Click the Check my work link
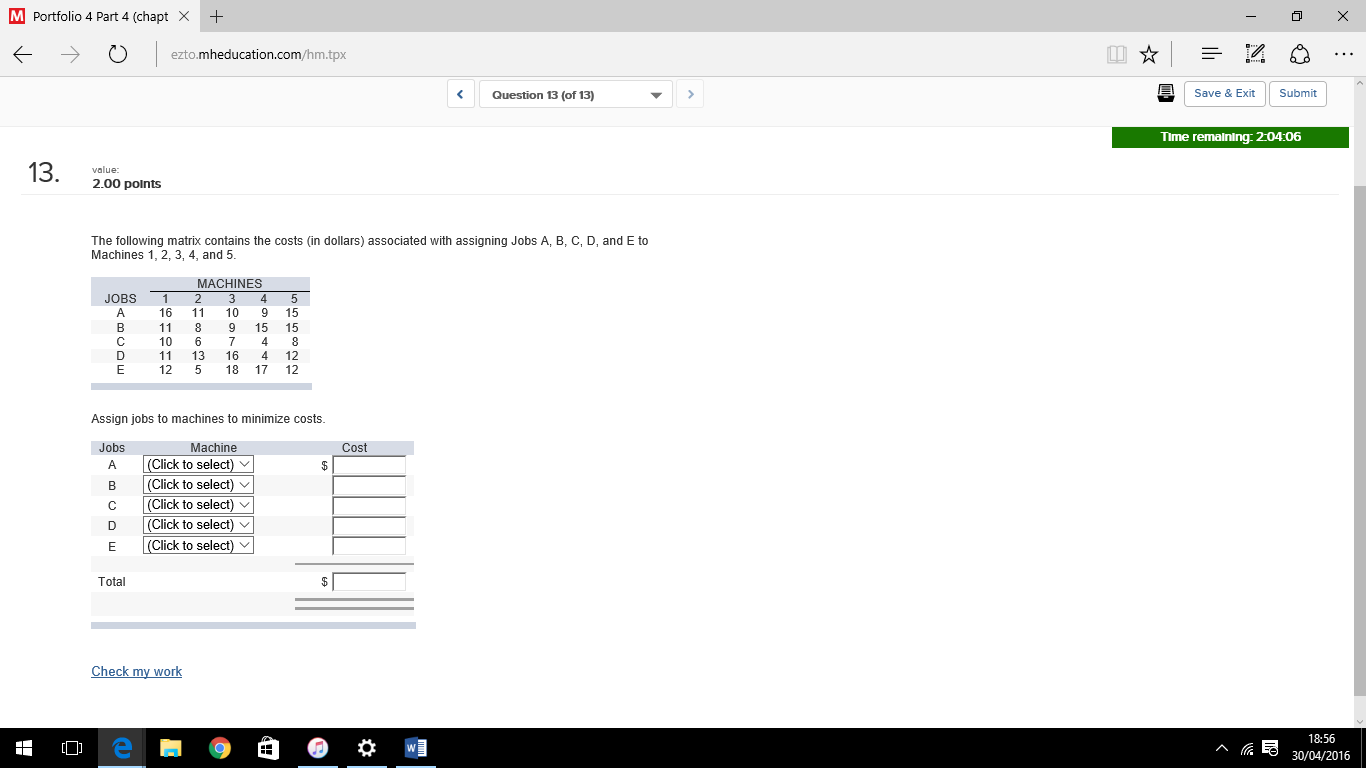The height and width of the screenshot is (768, 1366). click(137, 671)
